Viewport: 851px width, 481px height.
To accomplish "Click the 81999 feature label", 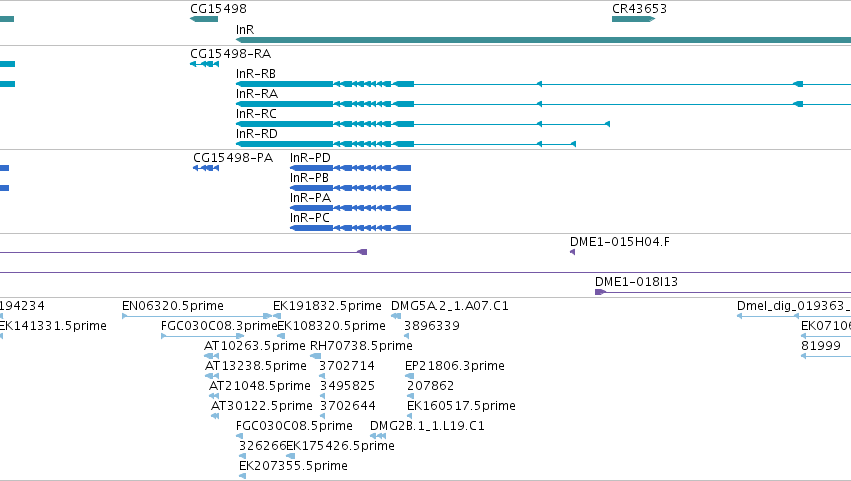I will [x=821, y=346].
